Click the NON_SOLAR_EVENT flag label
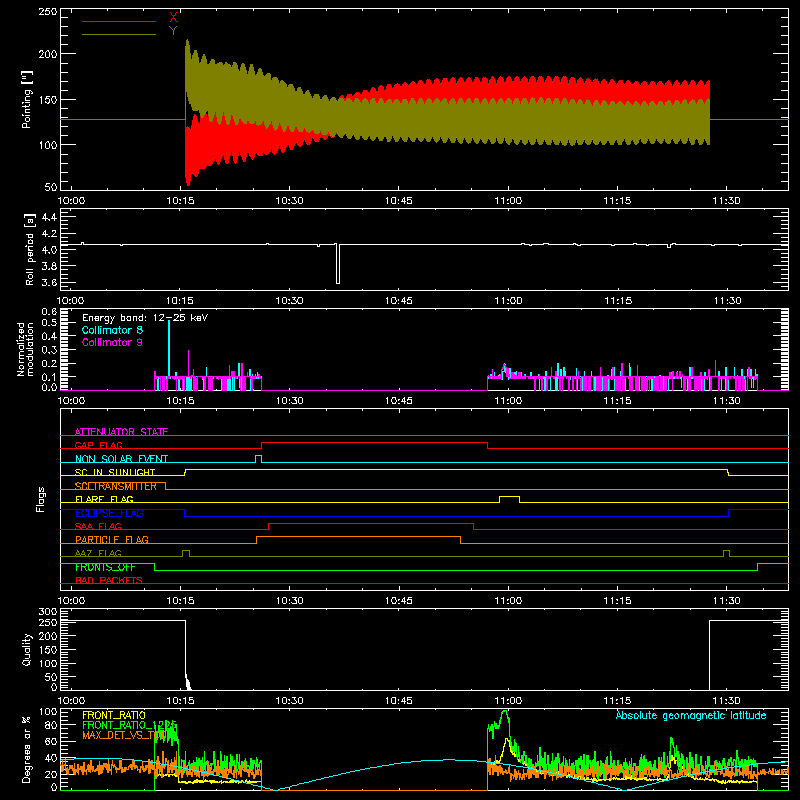This screenshot has width=800, height=800. coord(121,459)
